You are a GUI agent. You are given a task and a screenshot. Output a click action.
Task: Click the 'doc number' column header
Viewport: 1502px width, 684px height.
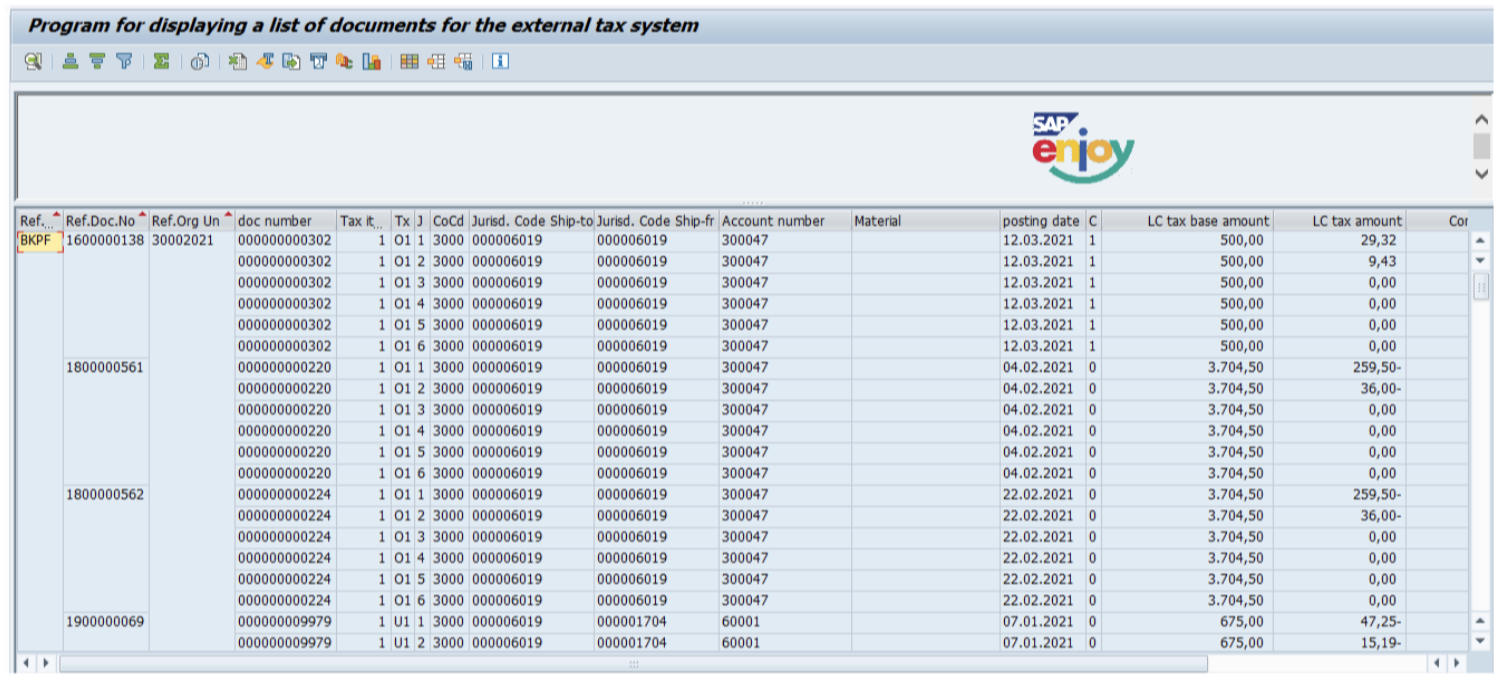(x=275, y=221)
